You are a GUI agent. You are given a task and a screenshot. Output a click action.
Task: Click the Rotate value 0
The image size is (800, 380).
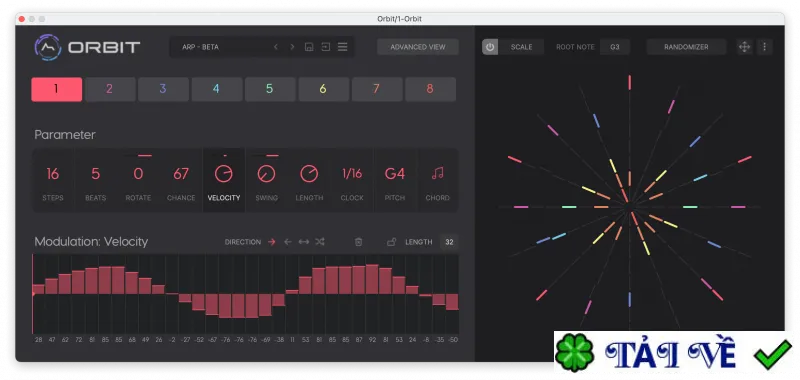click(x=138, y=174)
